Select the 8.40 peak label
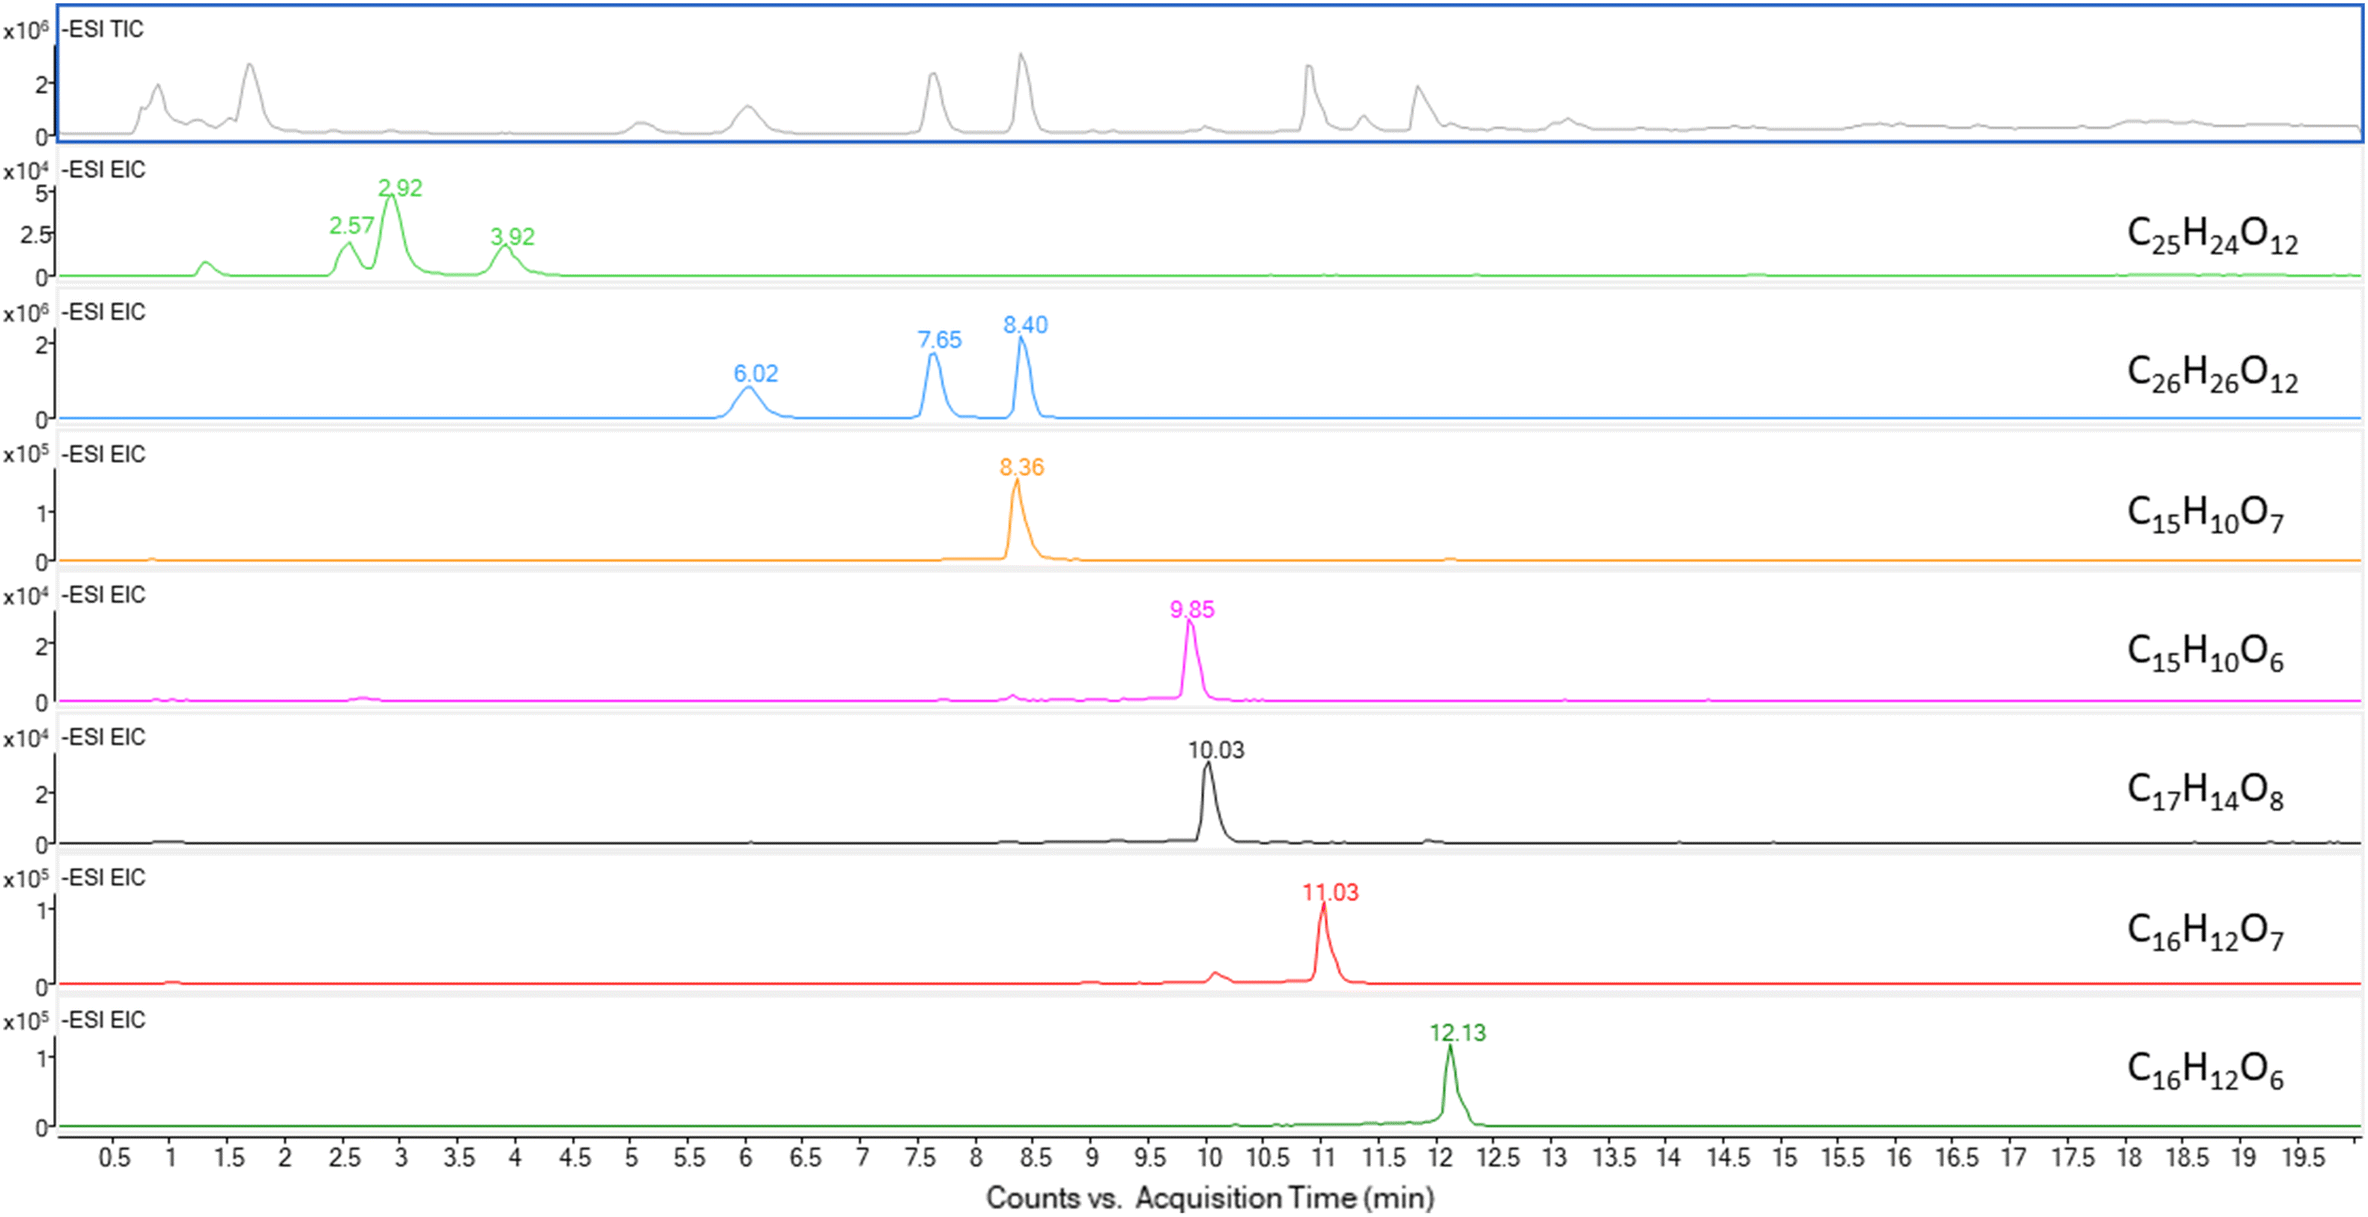 tap(1025, 325)
